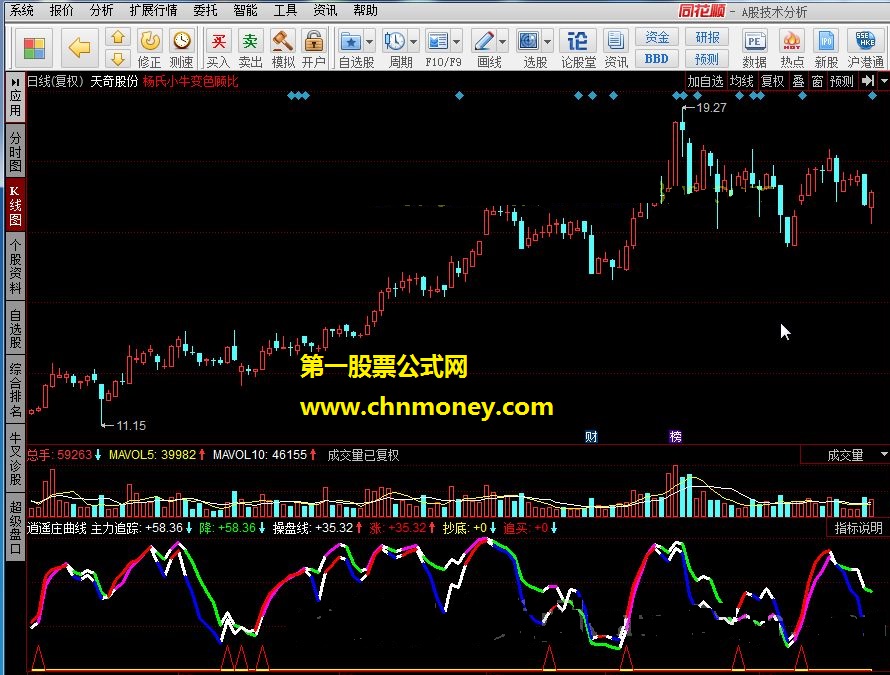The height and width of the screenshot is (675, 890).
Task: Open 综合排名 sidebar tab
Action: point(15,390)
